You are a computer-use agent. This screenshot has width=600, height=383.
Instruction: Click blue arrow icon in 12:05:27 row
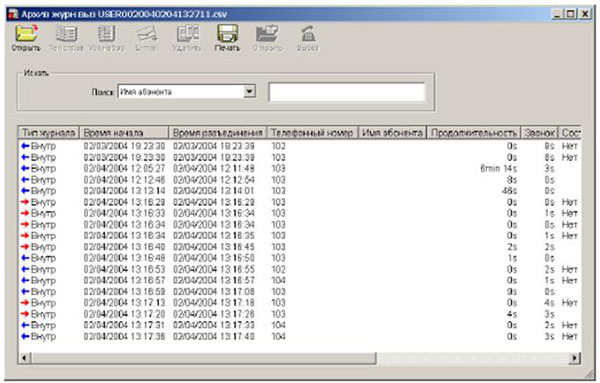(25, 168)
